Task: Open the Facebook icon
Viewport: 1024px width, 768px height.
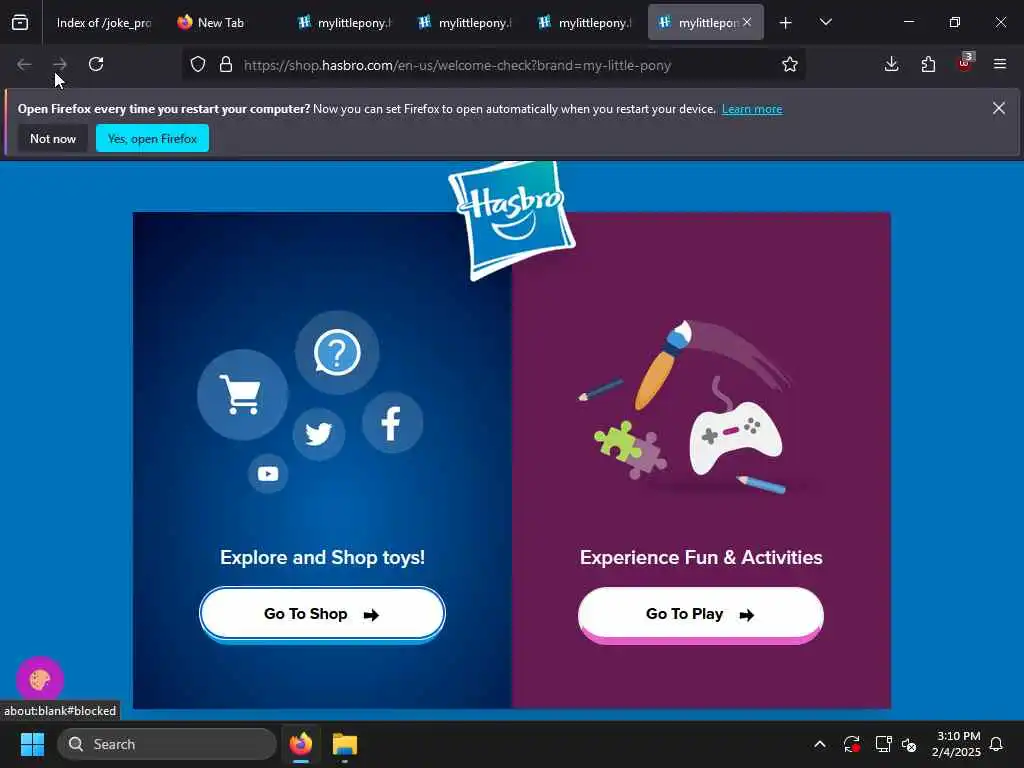Action: point(392,423)
